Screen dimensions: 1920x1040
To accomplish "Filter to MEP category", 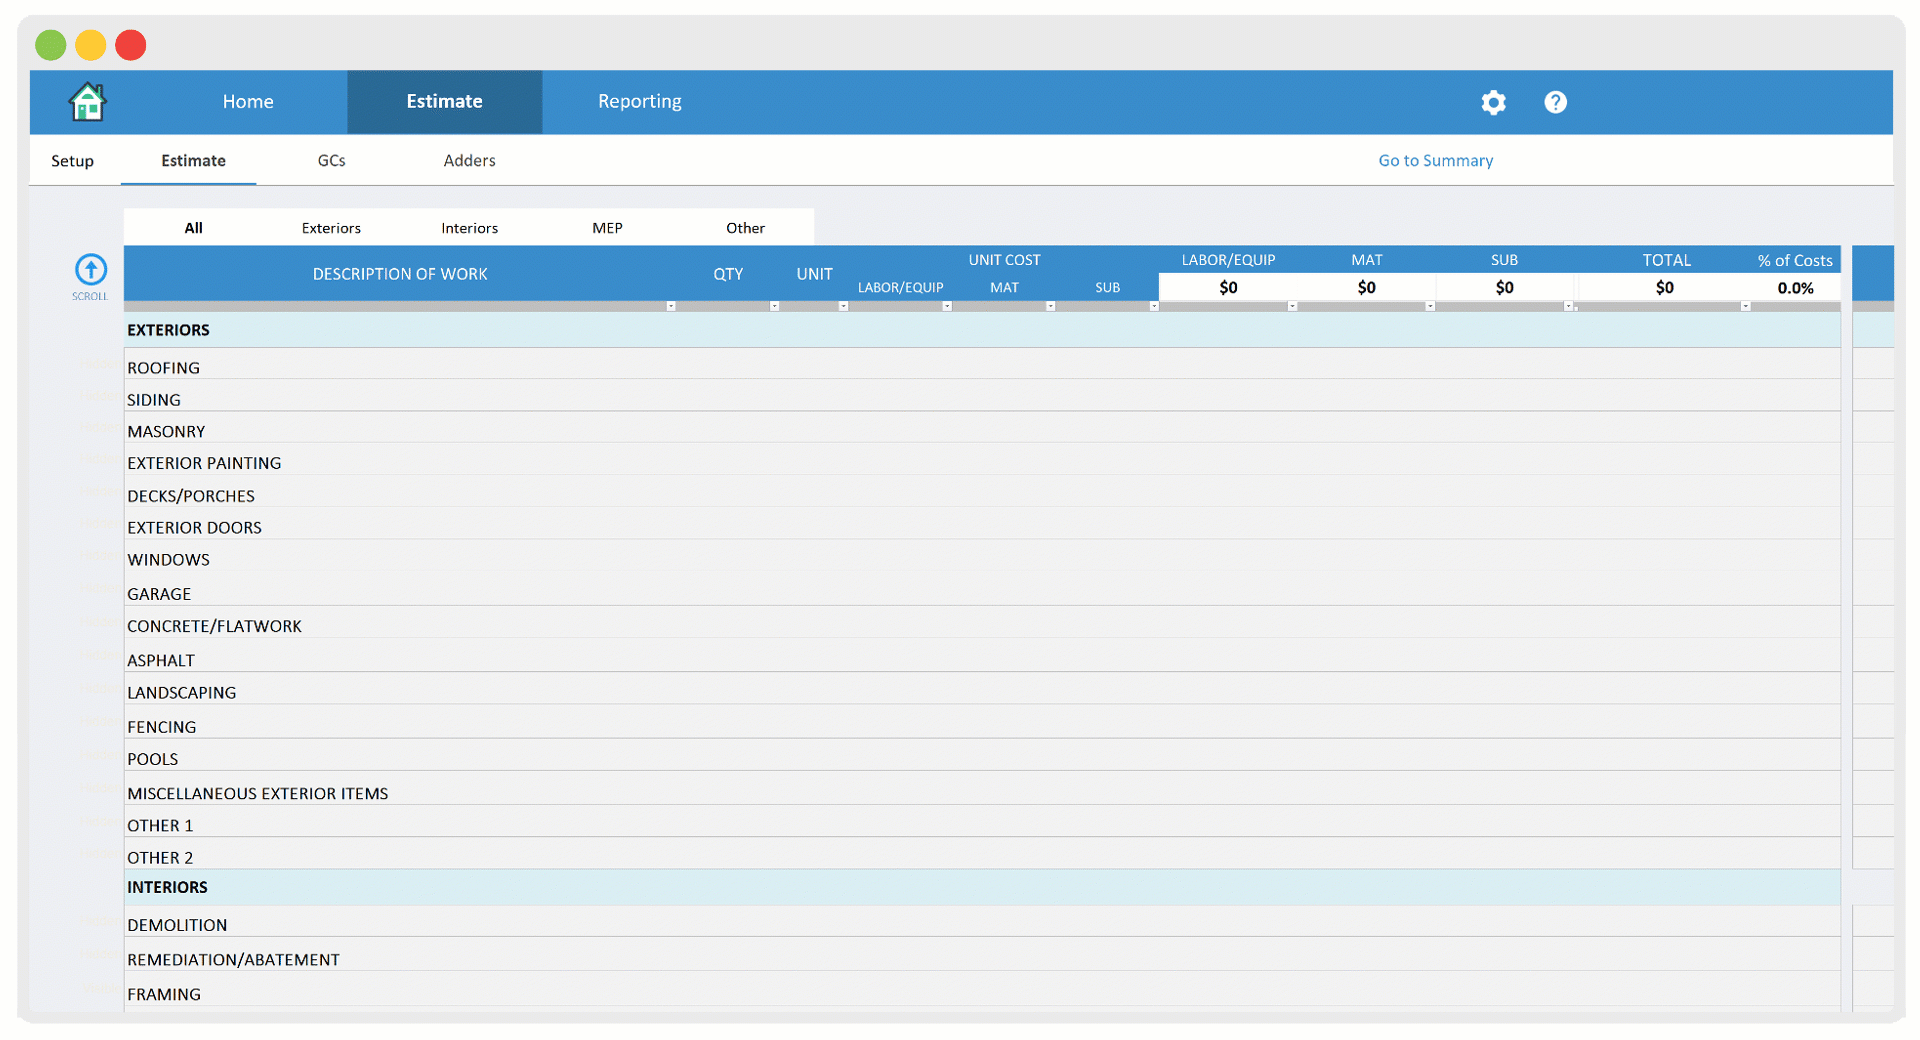I will point(607,228).
